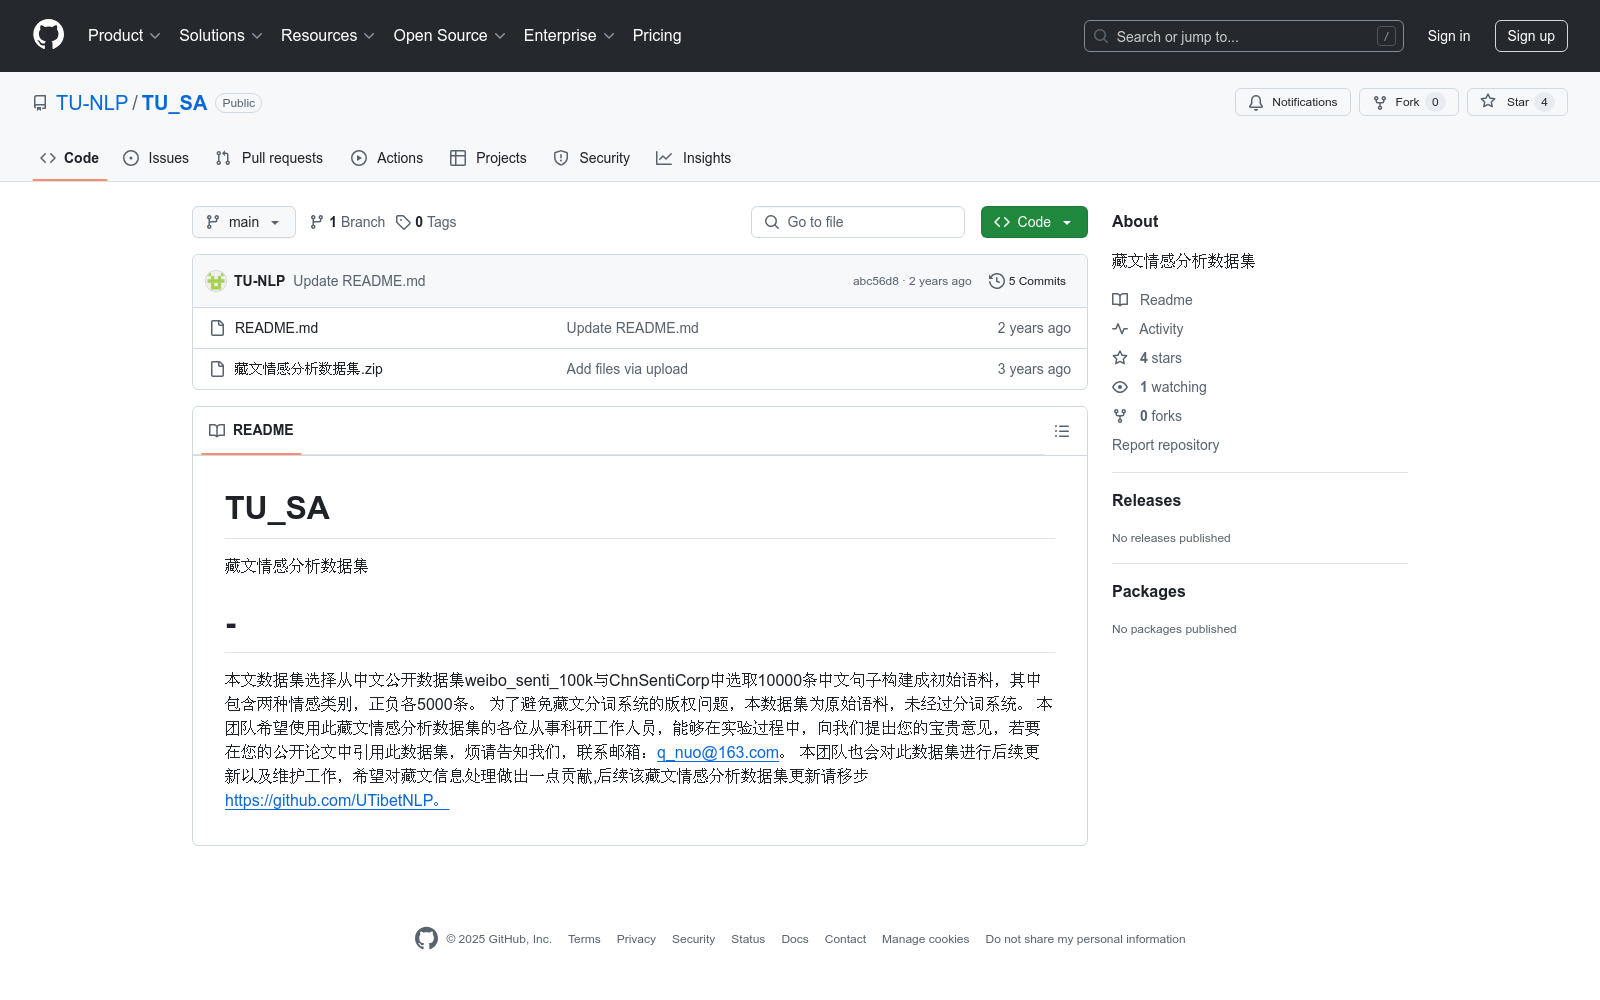
Task: Click the q_nuo@163.com email link
Action: (718, 752)
